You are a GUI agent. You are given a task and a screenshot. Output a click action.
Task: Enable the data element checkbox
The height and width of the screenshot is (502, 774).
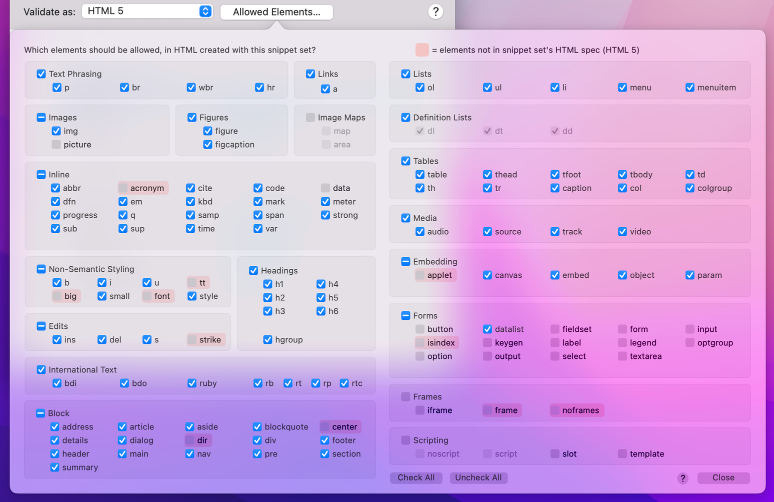click(x=325, y=188)
